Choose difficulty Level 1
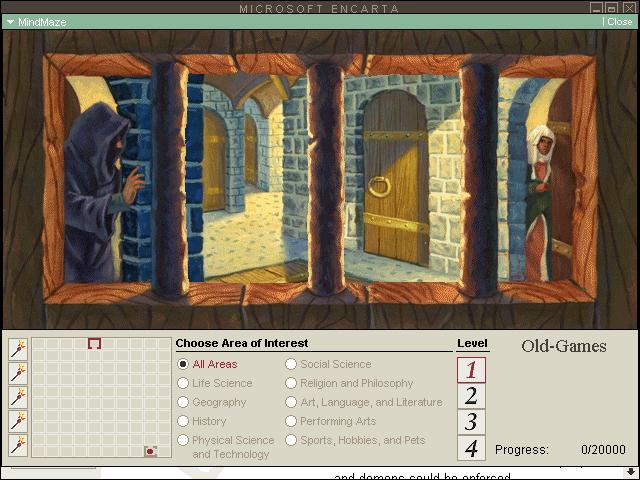640x480 pixels. pos(471,370)
